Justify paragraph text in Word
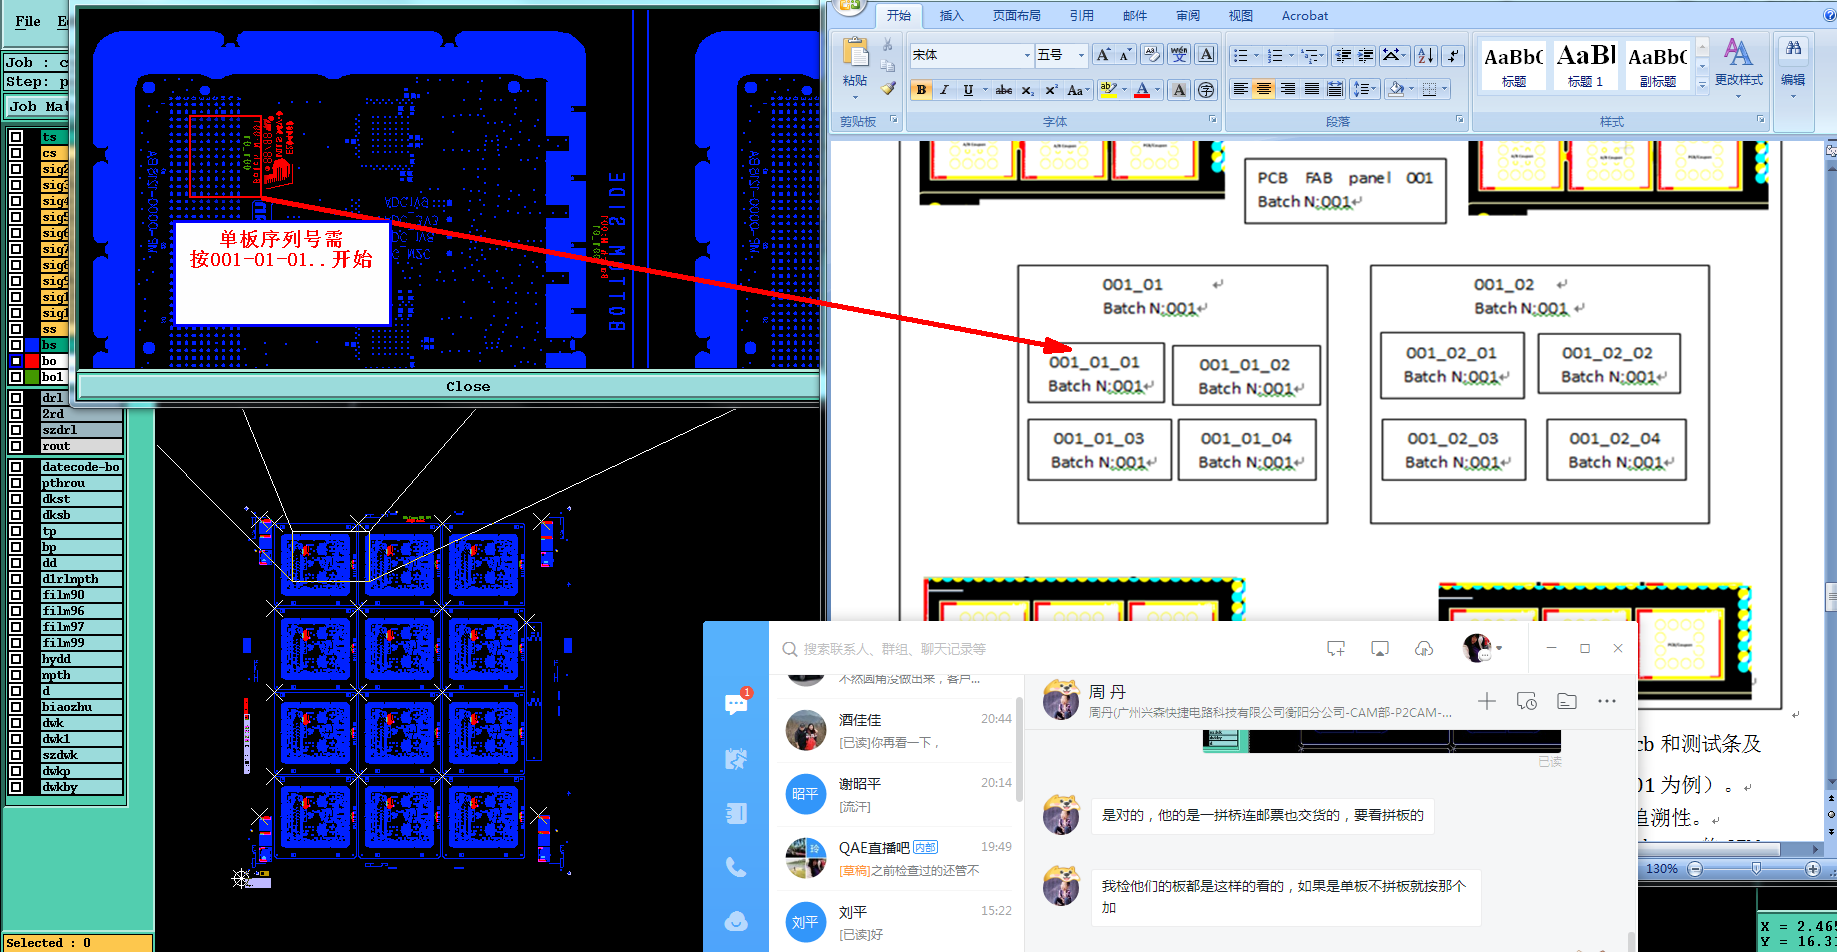Viewport: 1837px width, 952px height. [x=1311, y=89]
